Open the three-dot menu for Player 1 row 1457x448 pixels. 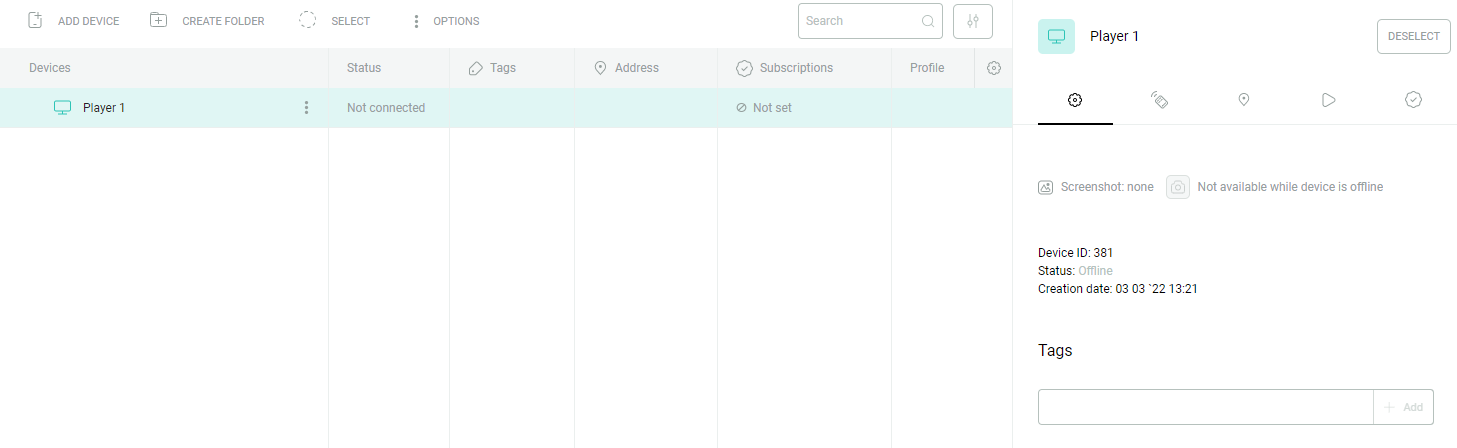[x=306, y=108]
